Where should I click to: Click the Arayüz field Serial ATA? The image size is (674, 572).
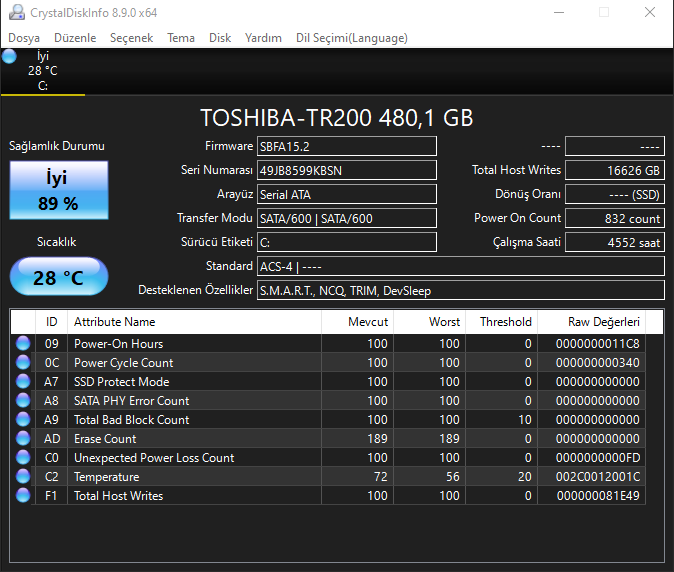point(346,195)
